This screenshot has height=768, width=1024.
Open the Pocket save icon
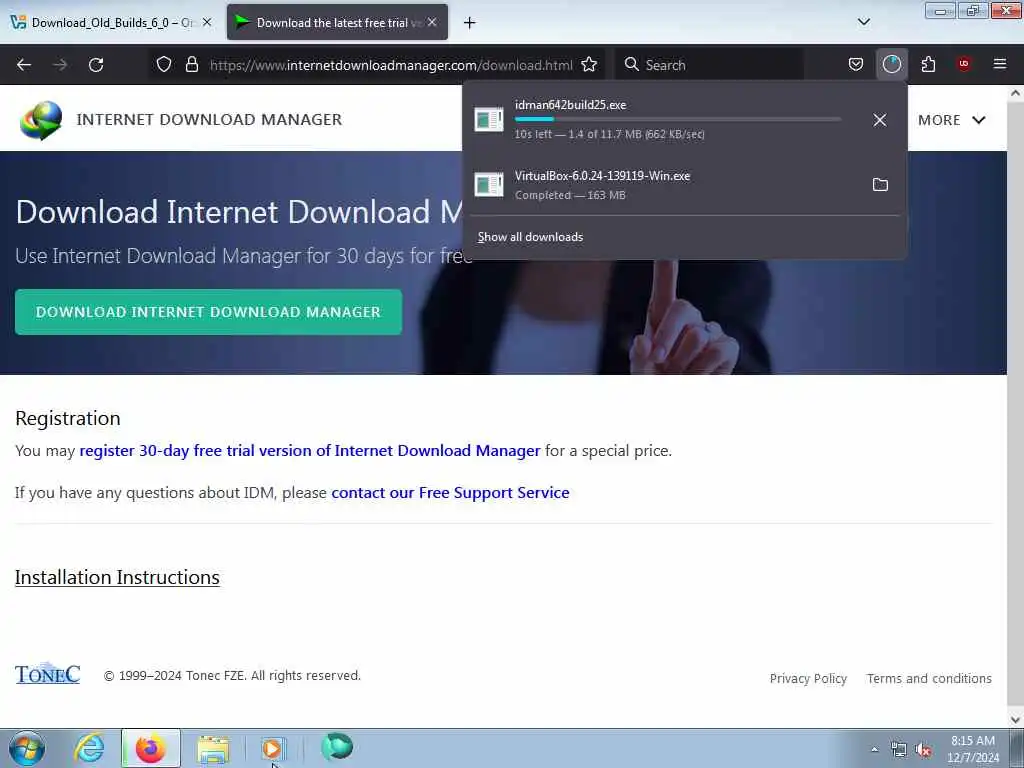point(856,65)
